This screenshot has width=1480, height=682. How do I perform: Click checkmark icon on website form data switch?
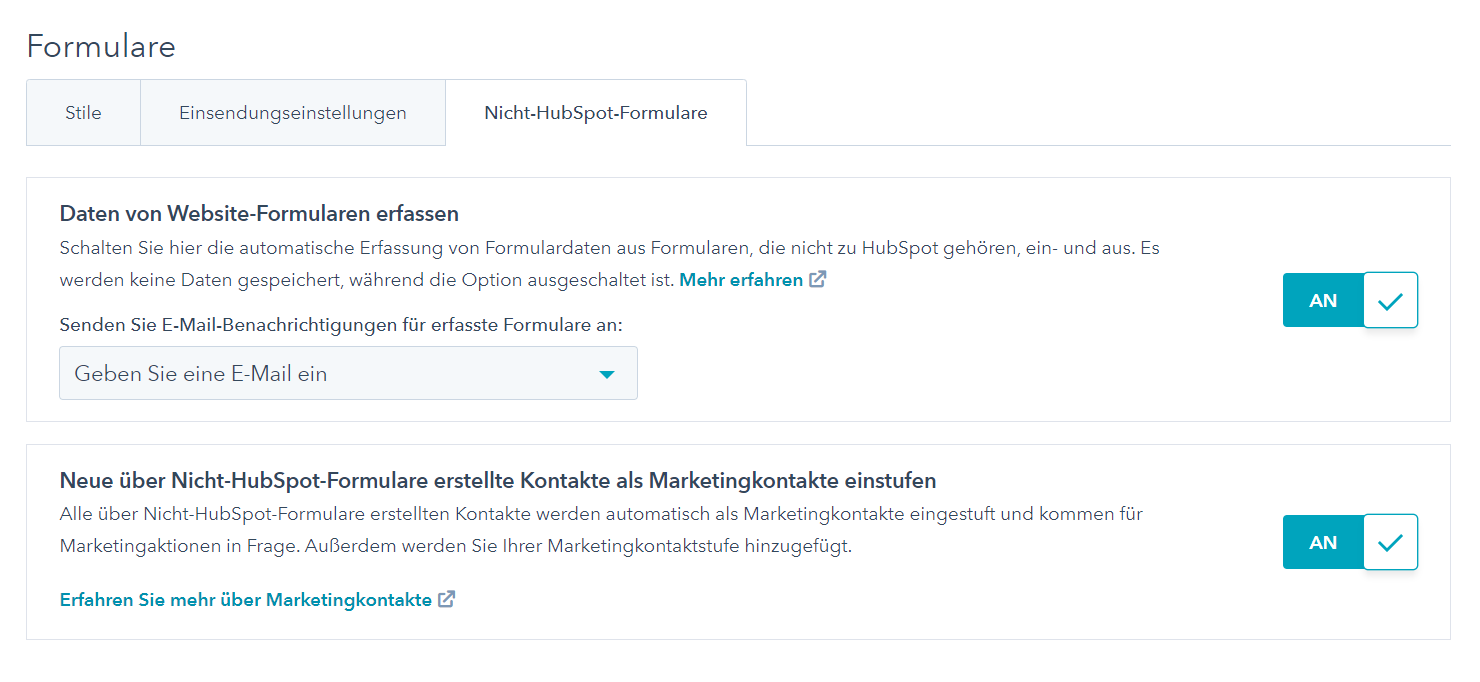click(1390, 300)
